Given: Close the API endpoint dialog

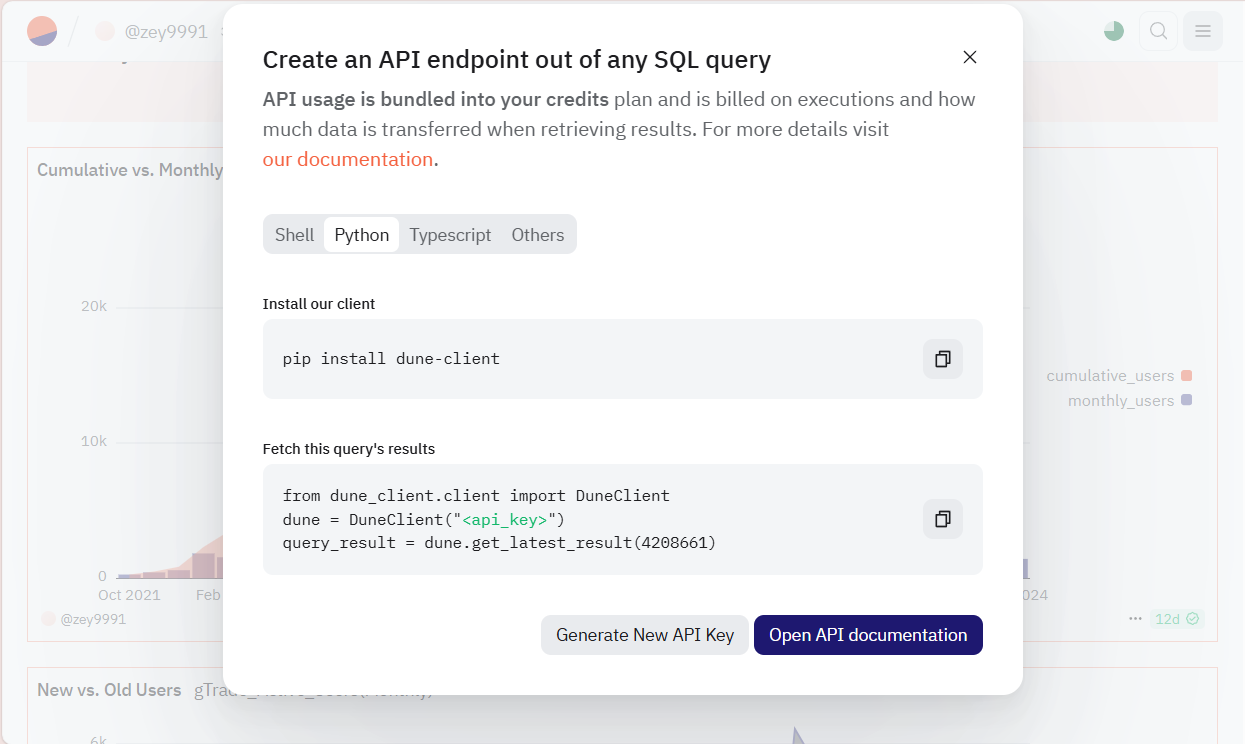Looking at the screenshot, I should pyautogui.click(x=969, y=57).
